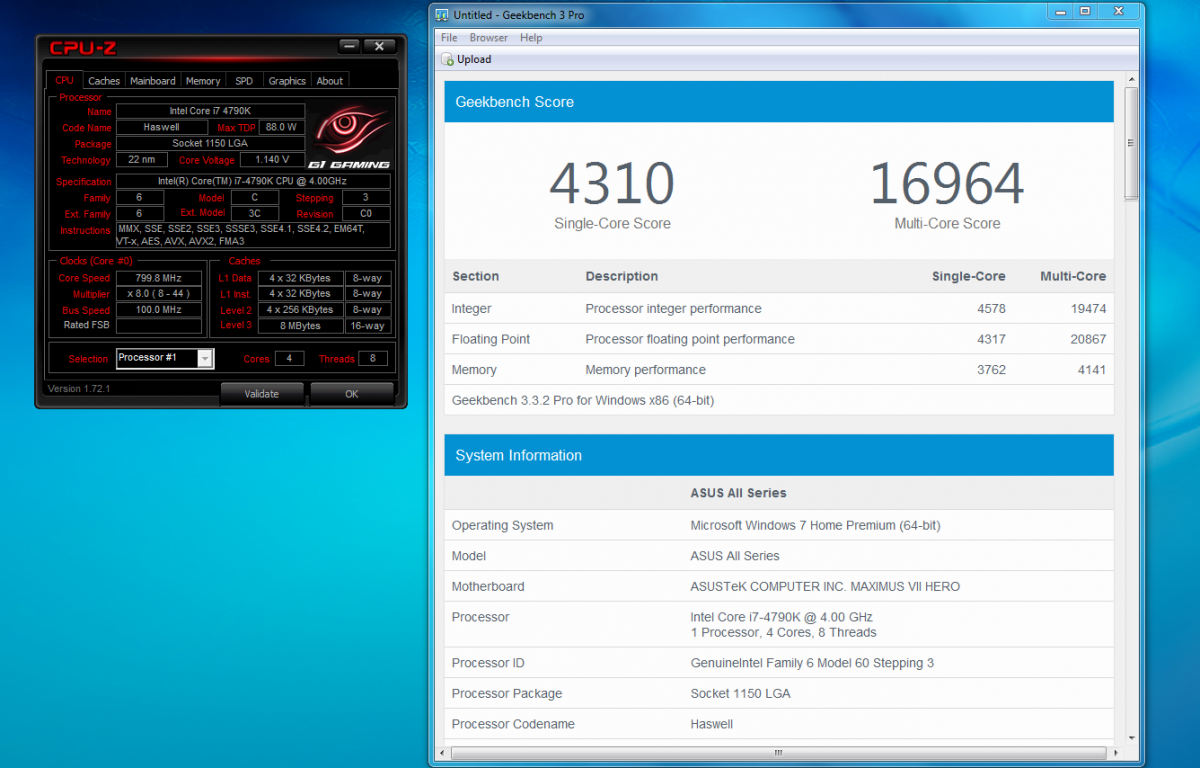Viewport: 1200px width, 768px height.
Task: Click the Level 2 value '4 x 256 KBytes'
Action: [300, 310]
